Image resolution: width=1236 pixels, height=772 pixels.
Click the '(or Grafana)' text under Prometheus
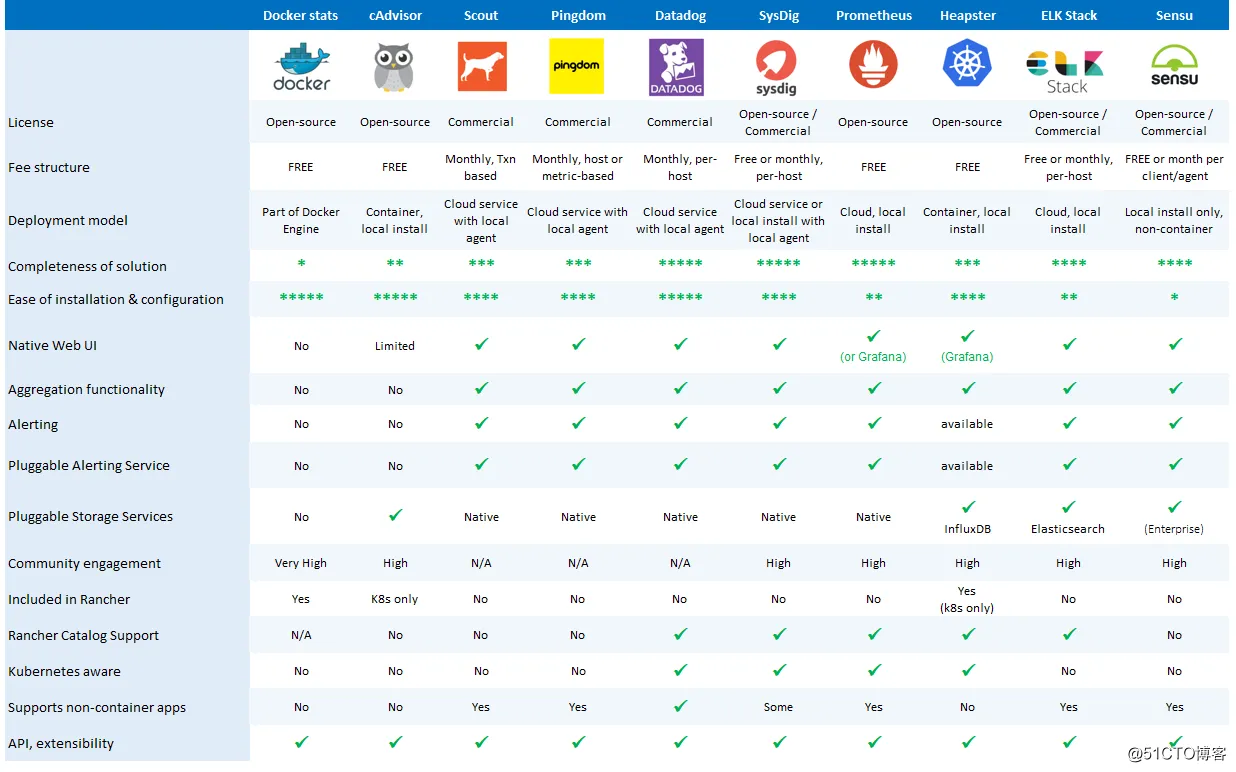[873, 357]
